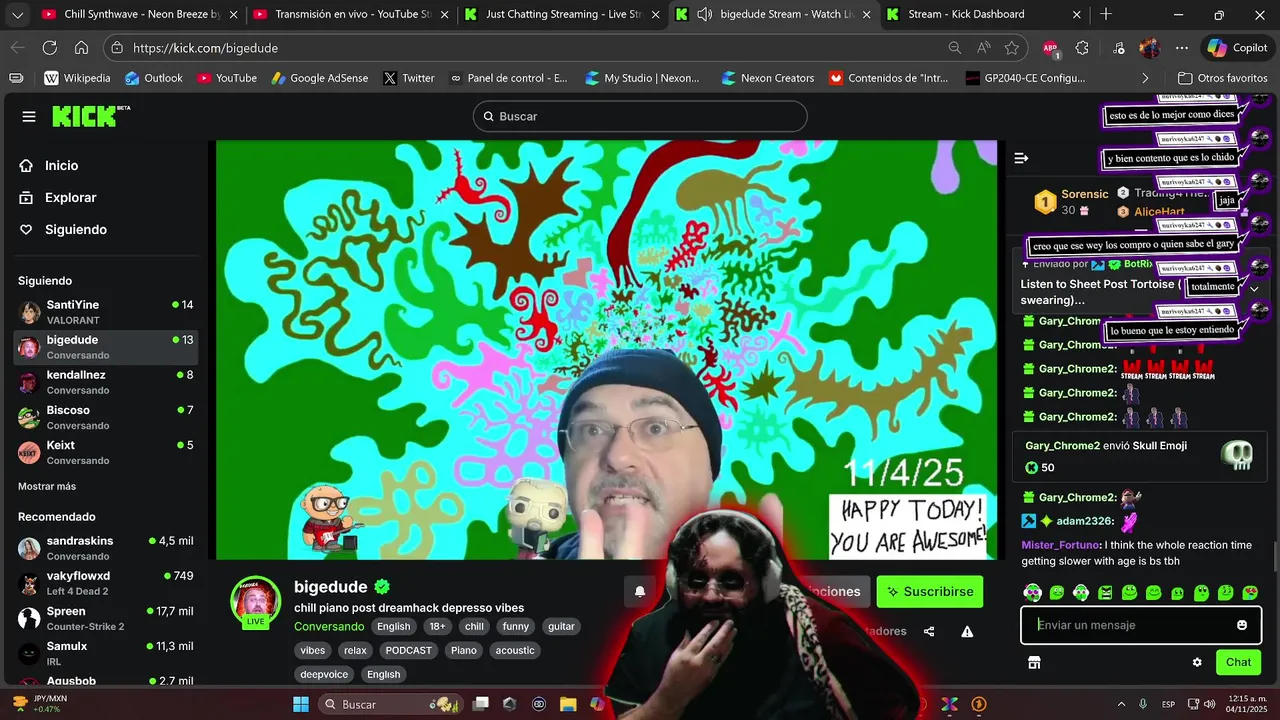Open kendallnez's channel in the sidebar

pos(108,382)
